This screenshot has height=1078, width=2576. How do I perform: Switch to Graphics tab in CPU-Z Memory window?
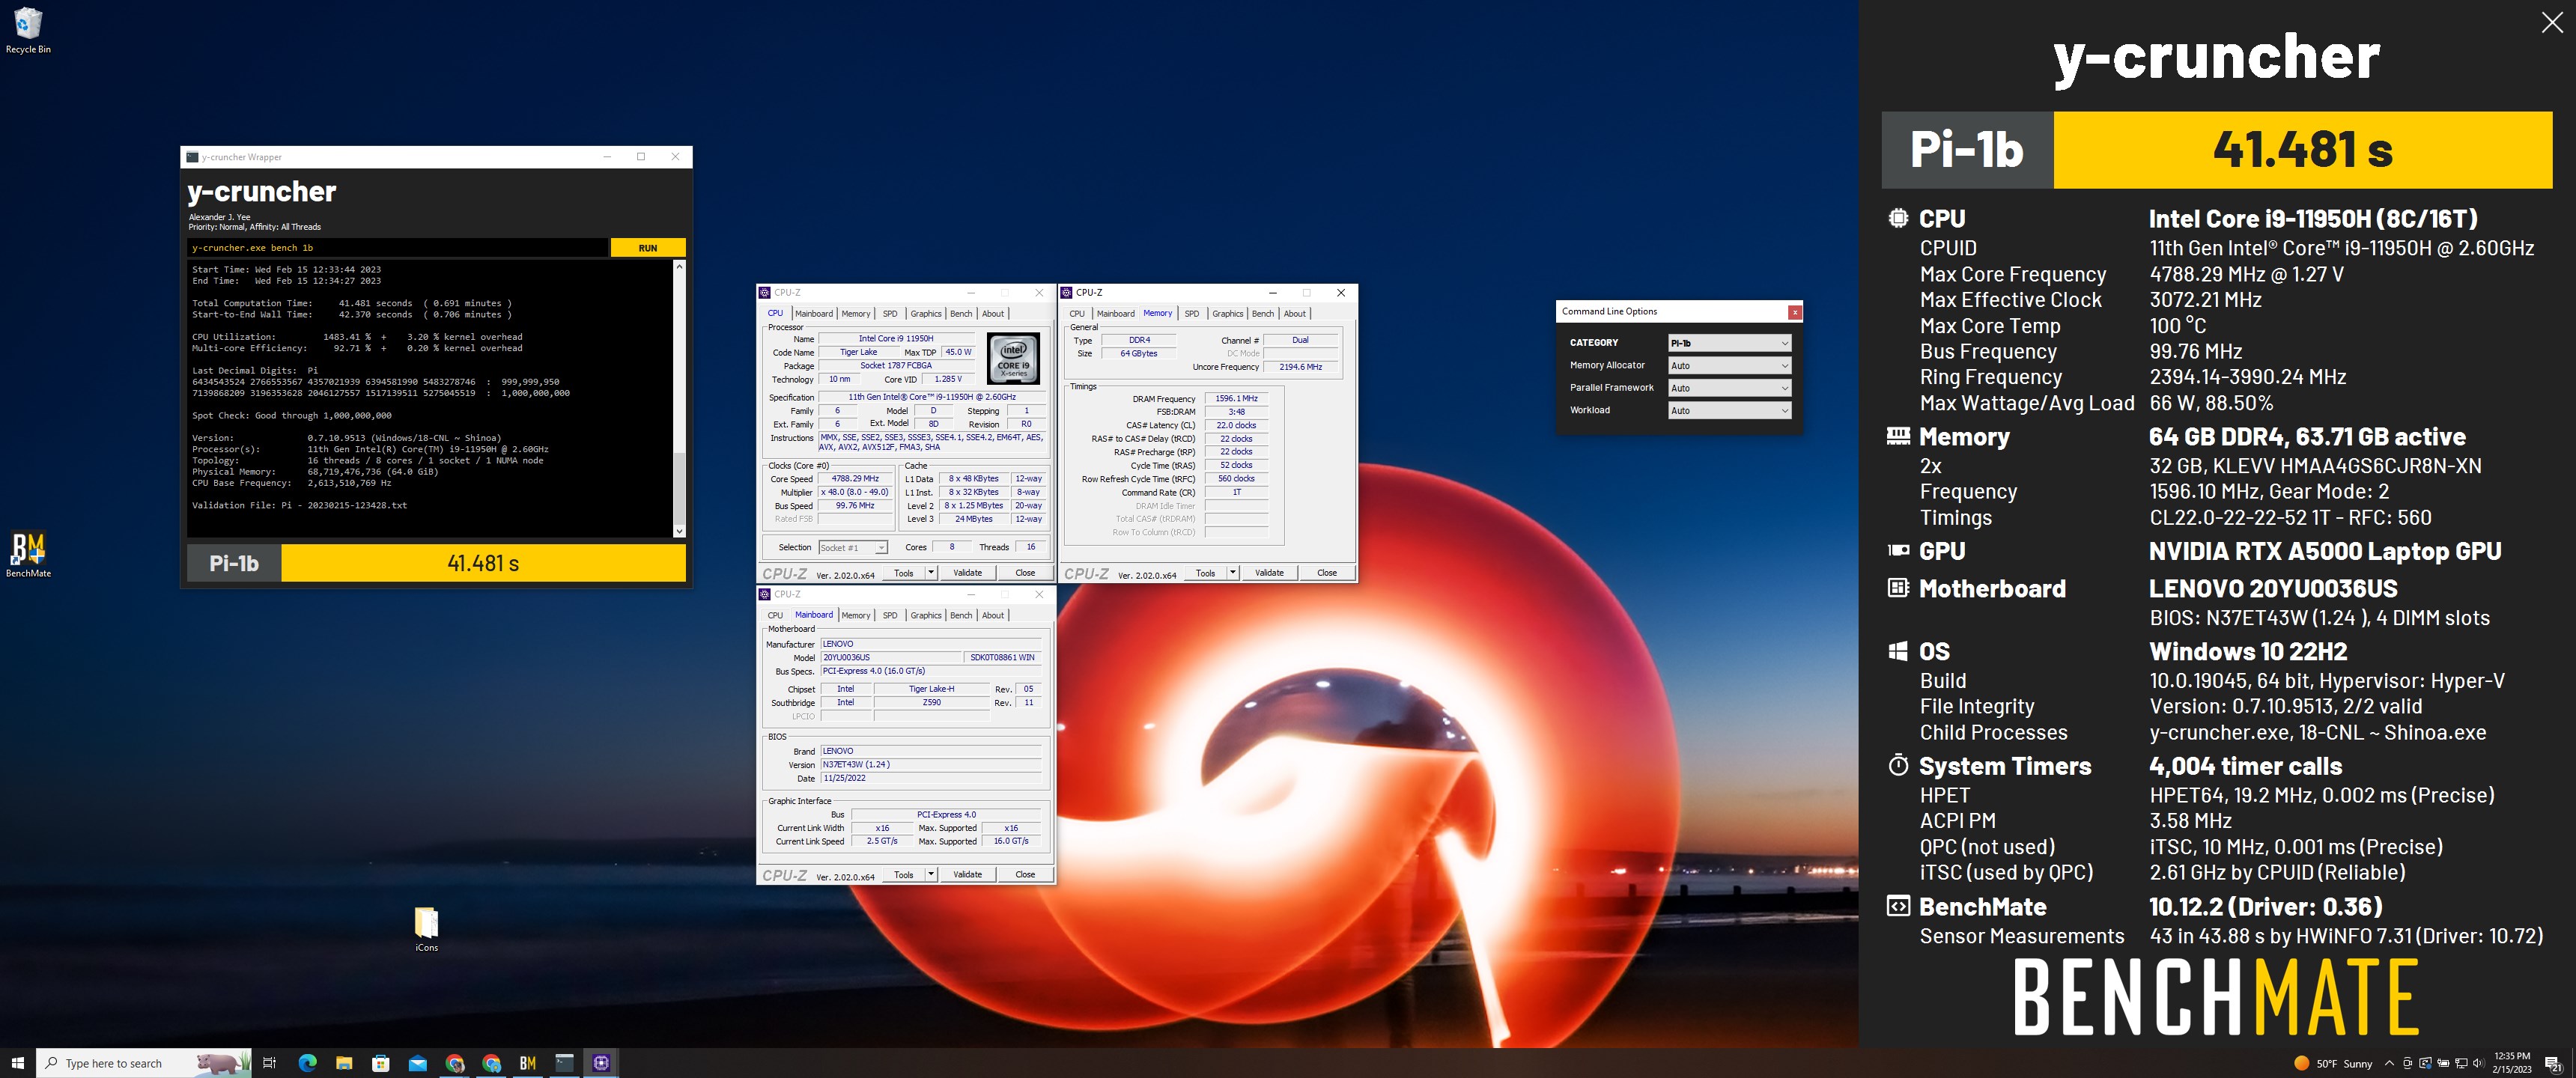[x=1227, y=314]
